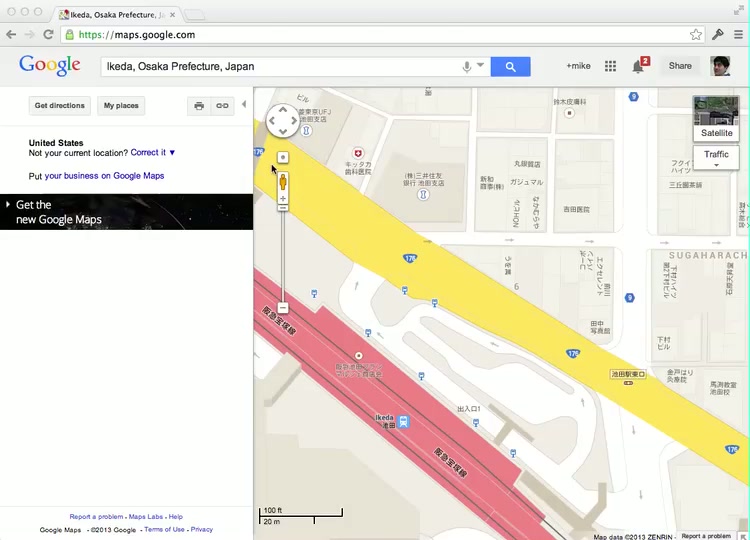Screen dimensions: 750x540
Task: Open the notifications bell
Action: [x=638, y=66]
